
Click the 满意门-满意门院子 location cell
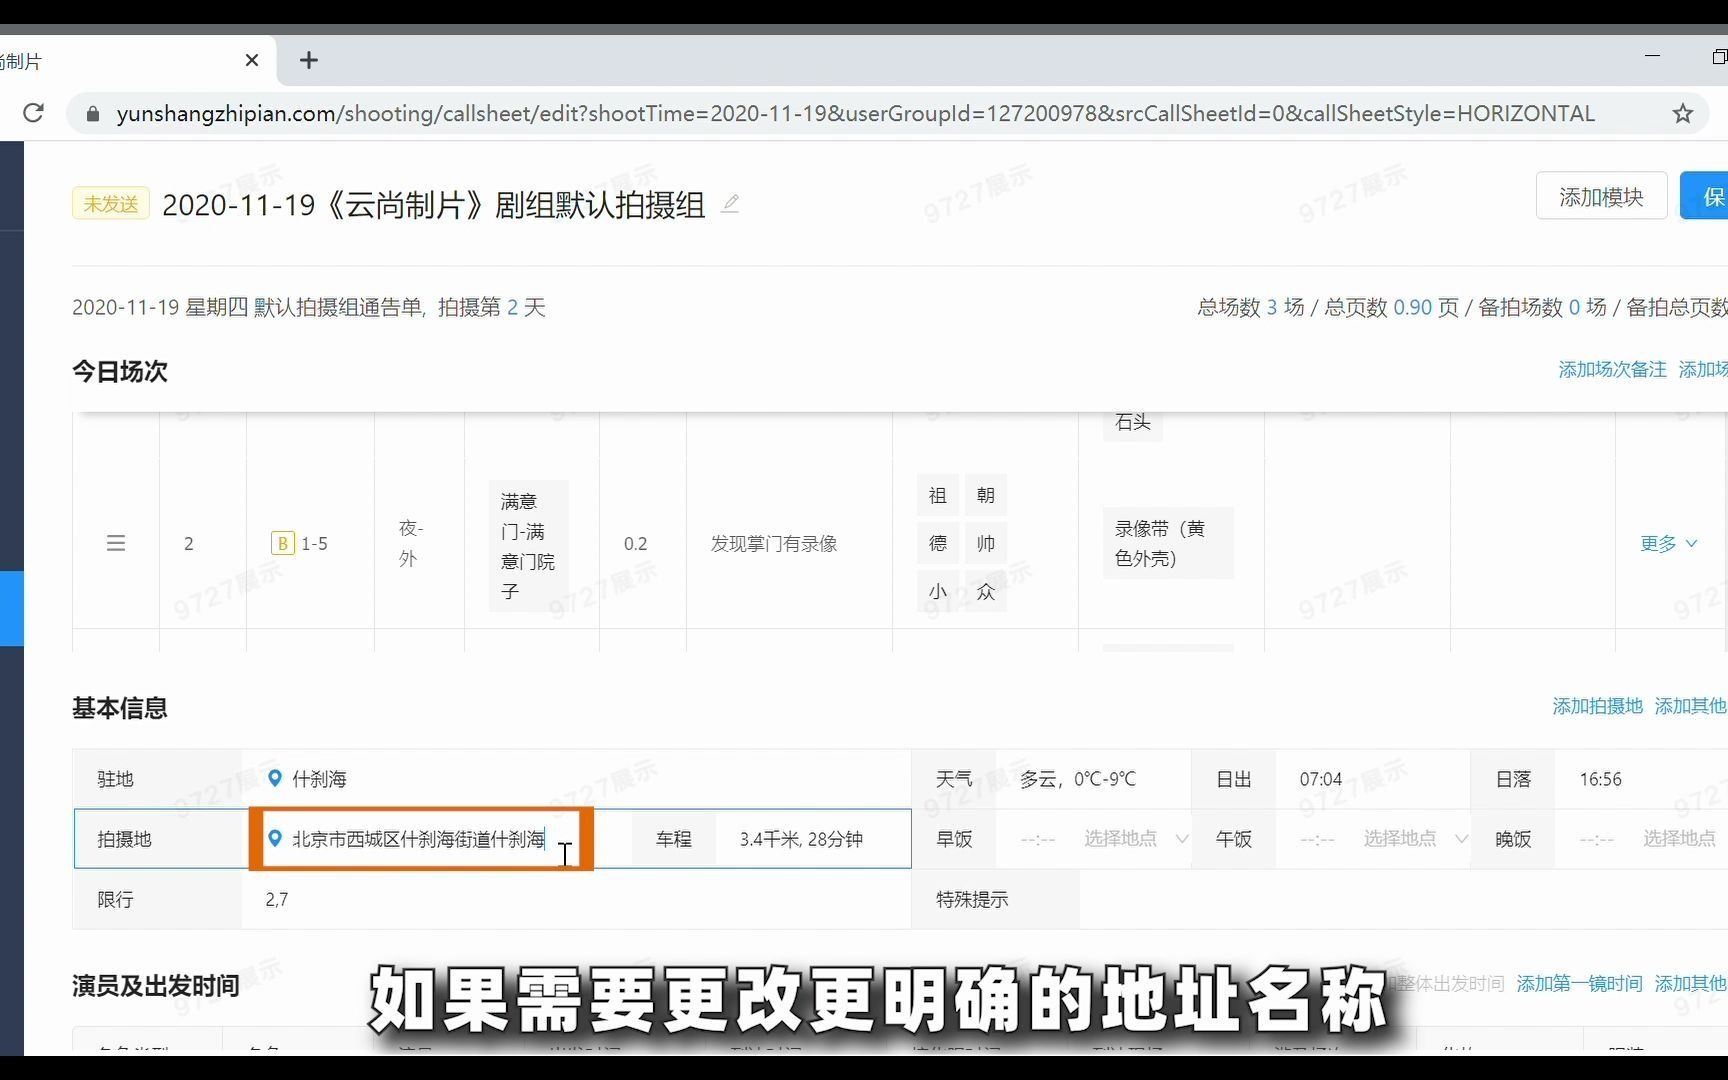[528, 546]
